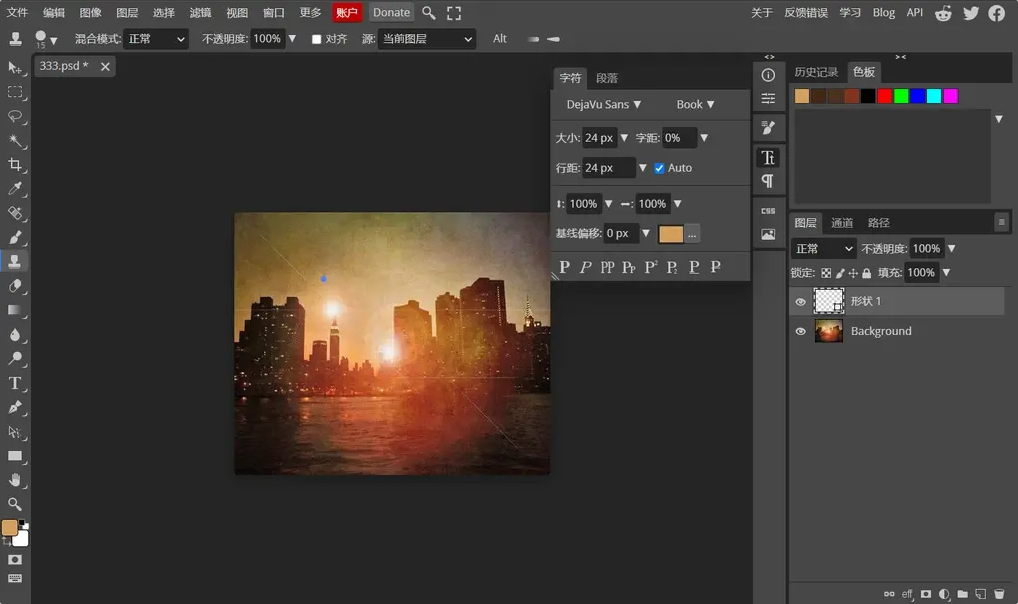
Task: Select the Rectangle Select tool
Action: click(x=14, y=92)
